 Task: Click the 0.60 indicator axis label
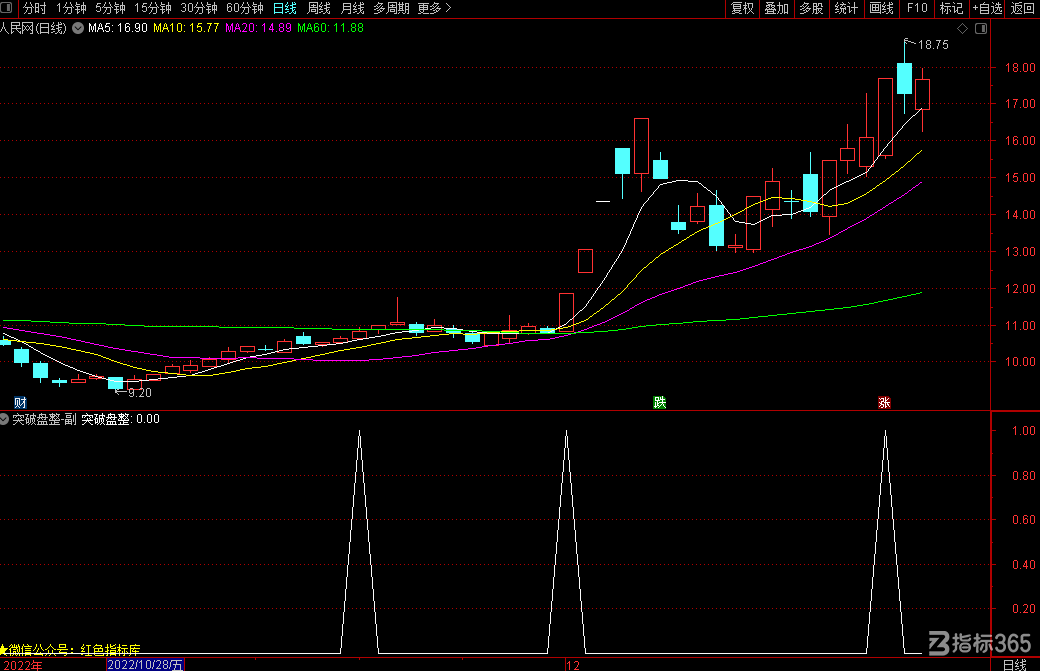click(x=1023, y=519)
